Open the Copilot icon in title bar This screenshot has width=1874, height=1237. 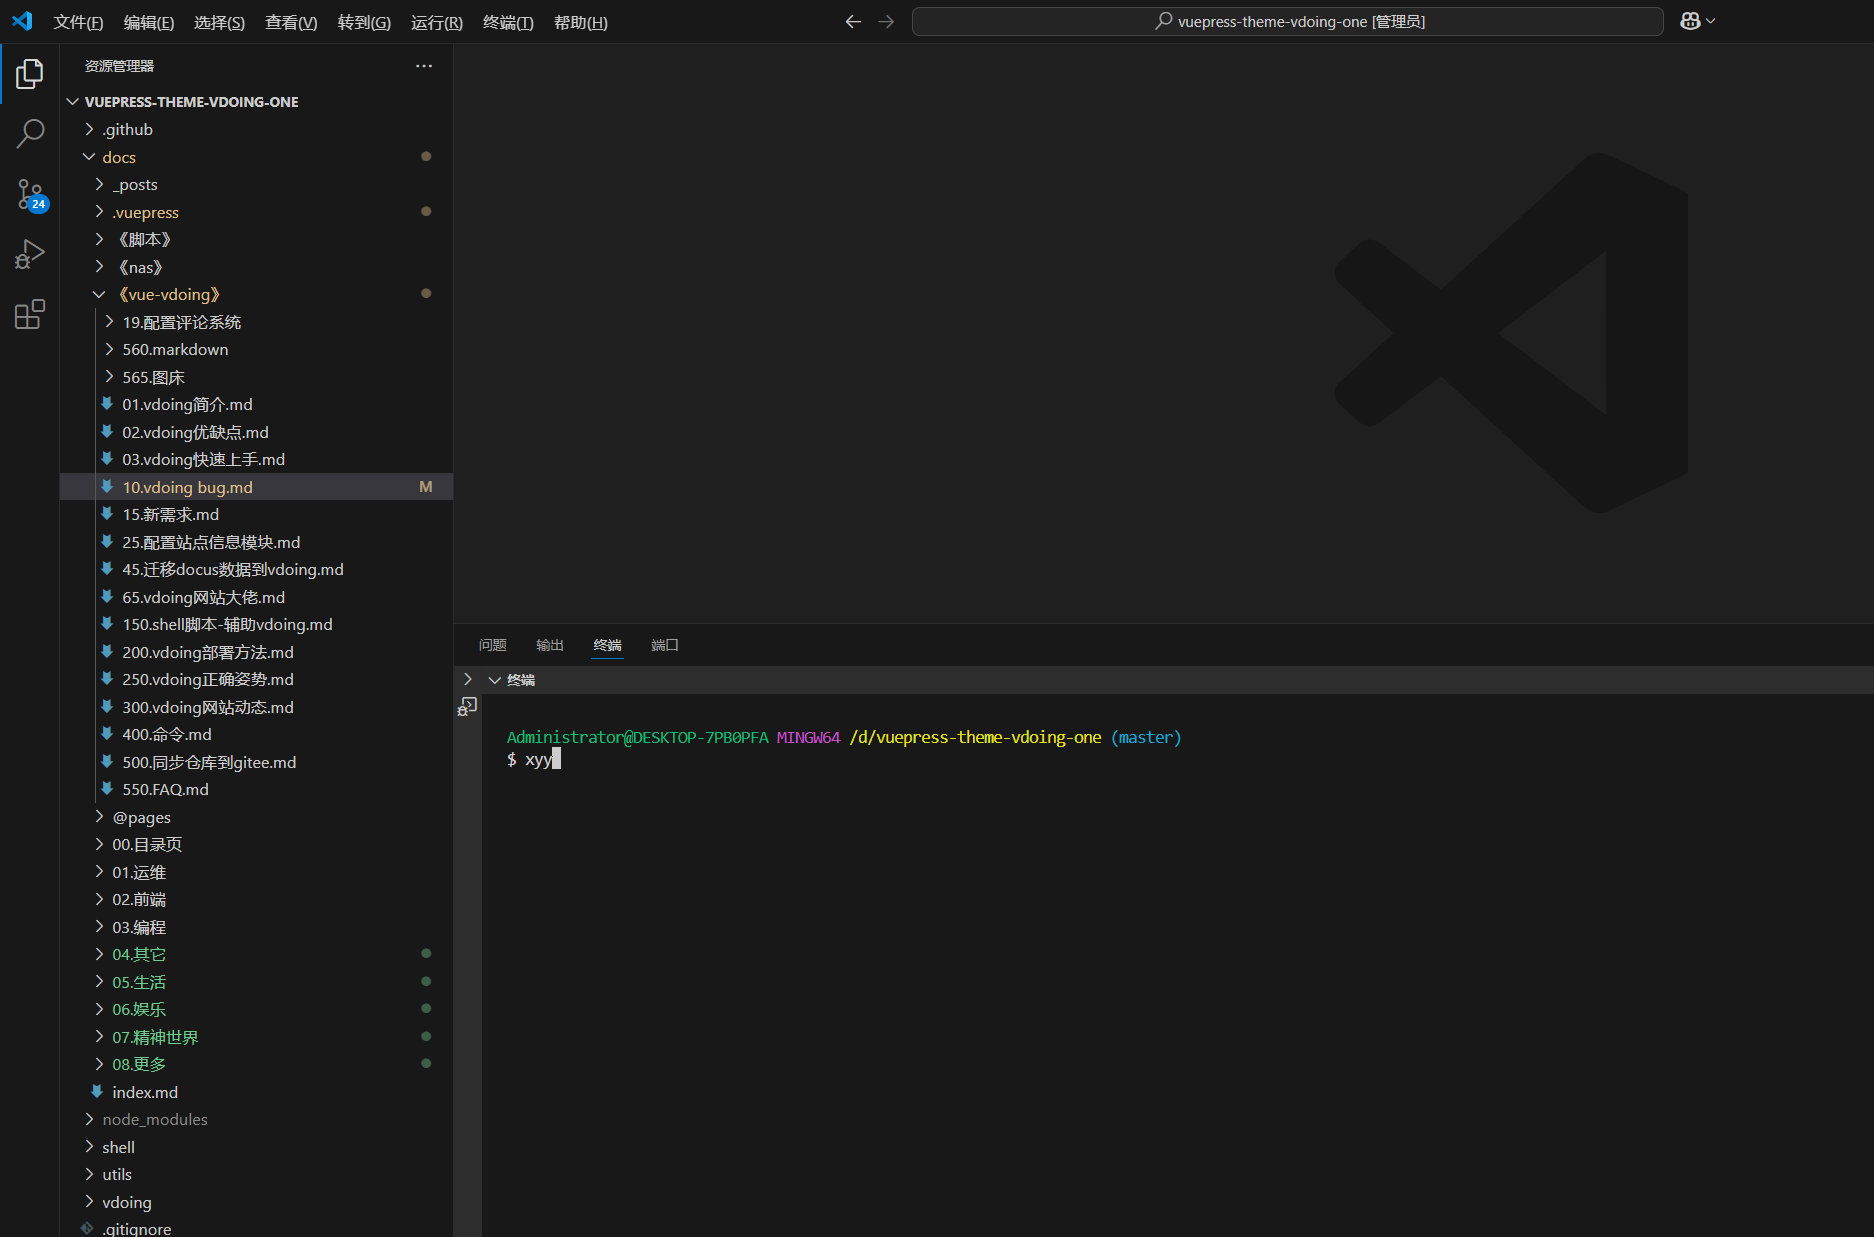click(1690, 21)
